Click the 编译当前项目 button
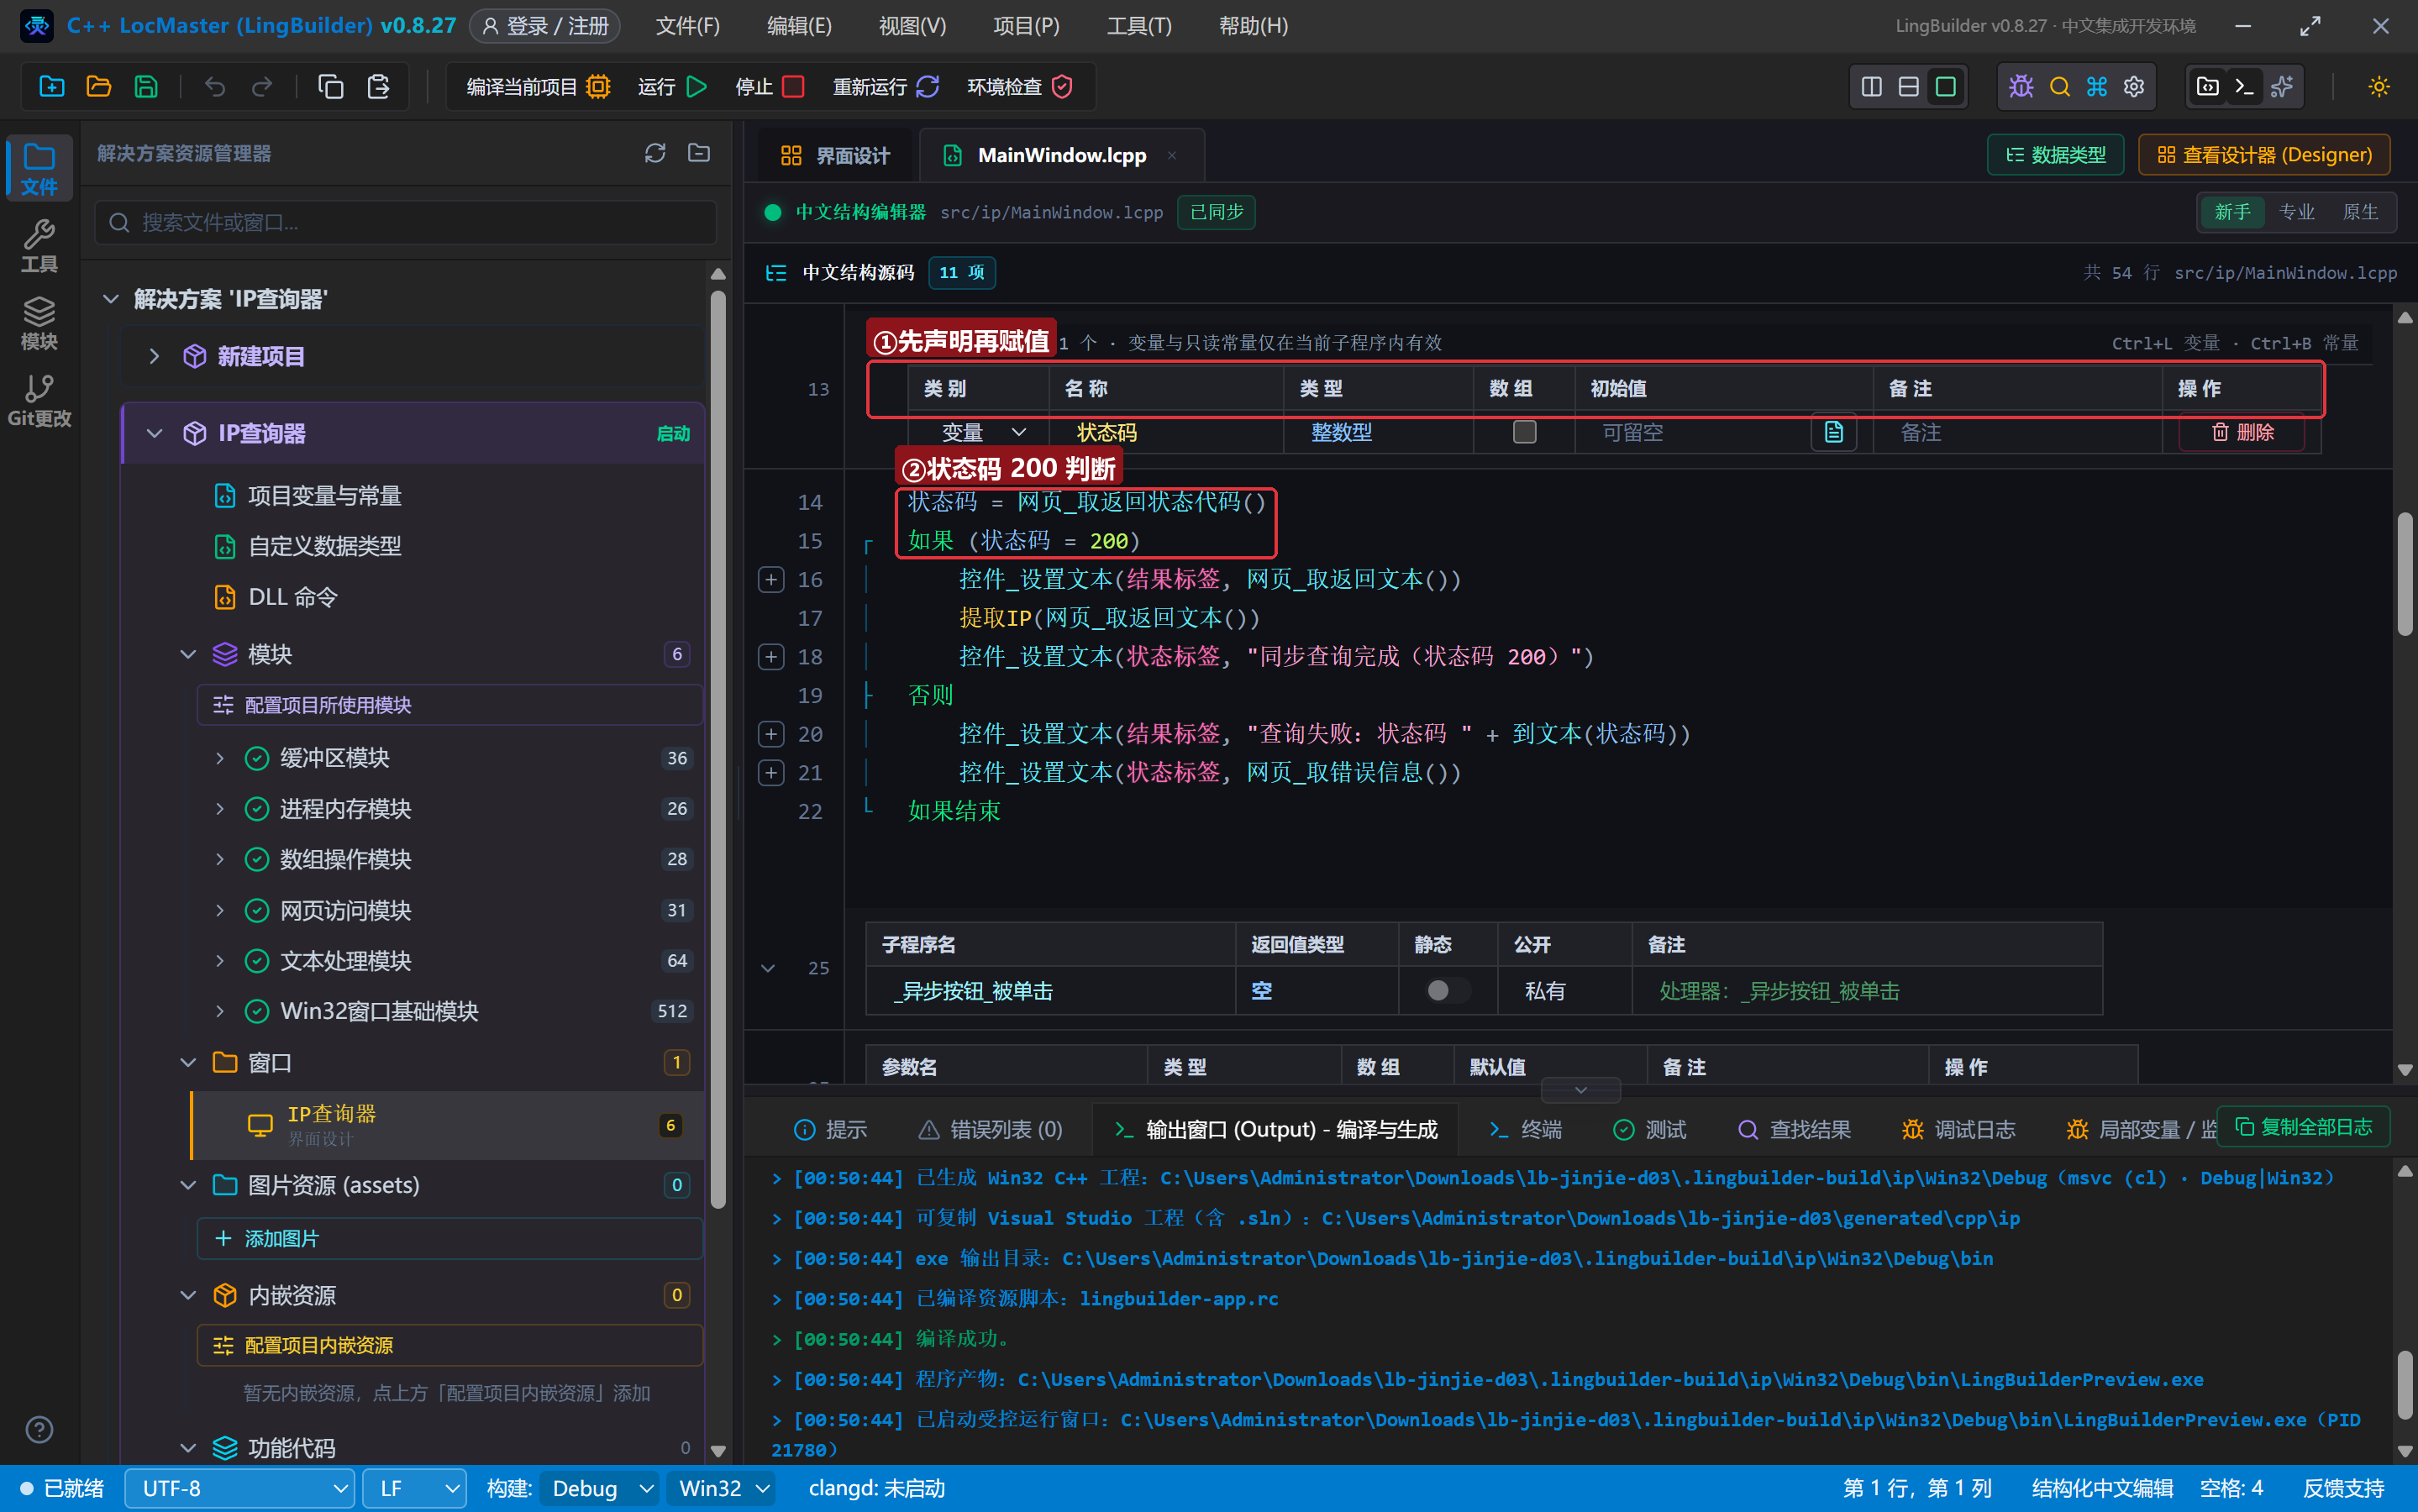 click(538, 87)
